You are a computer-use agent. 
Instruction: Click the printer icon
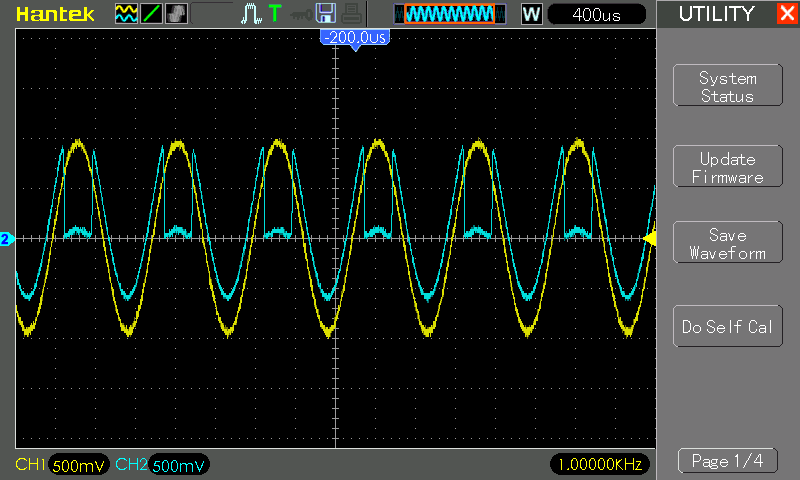point(351,14)
